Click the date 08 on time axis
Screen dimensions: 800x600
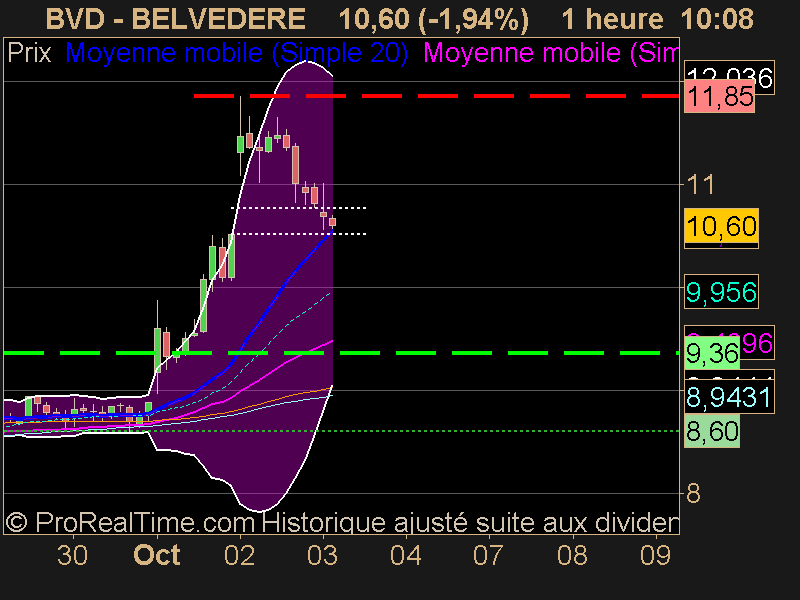coord(572,555)
